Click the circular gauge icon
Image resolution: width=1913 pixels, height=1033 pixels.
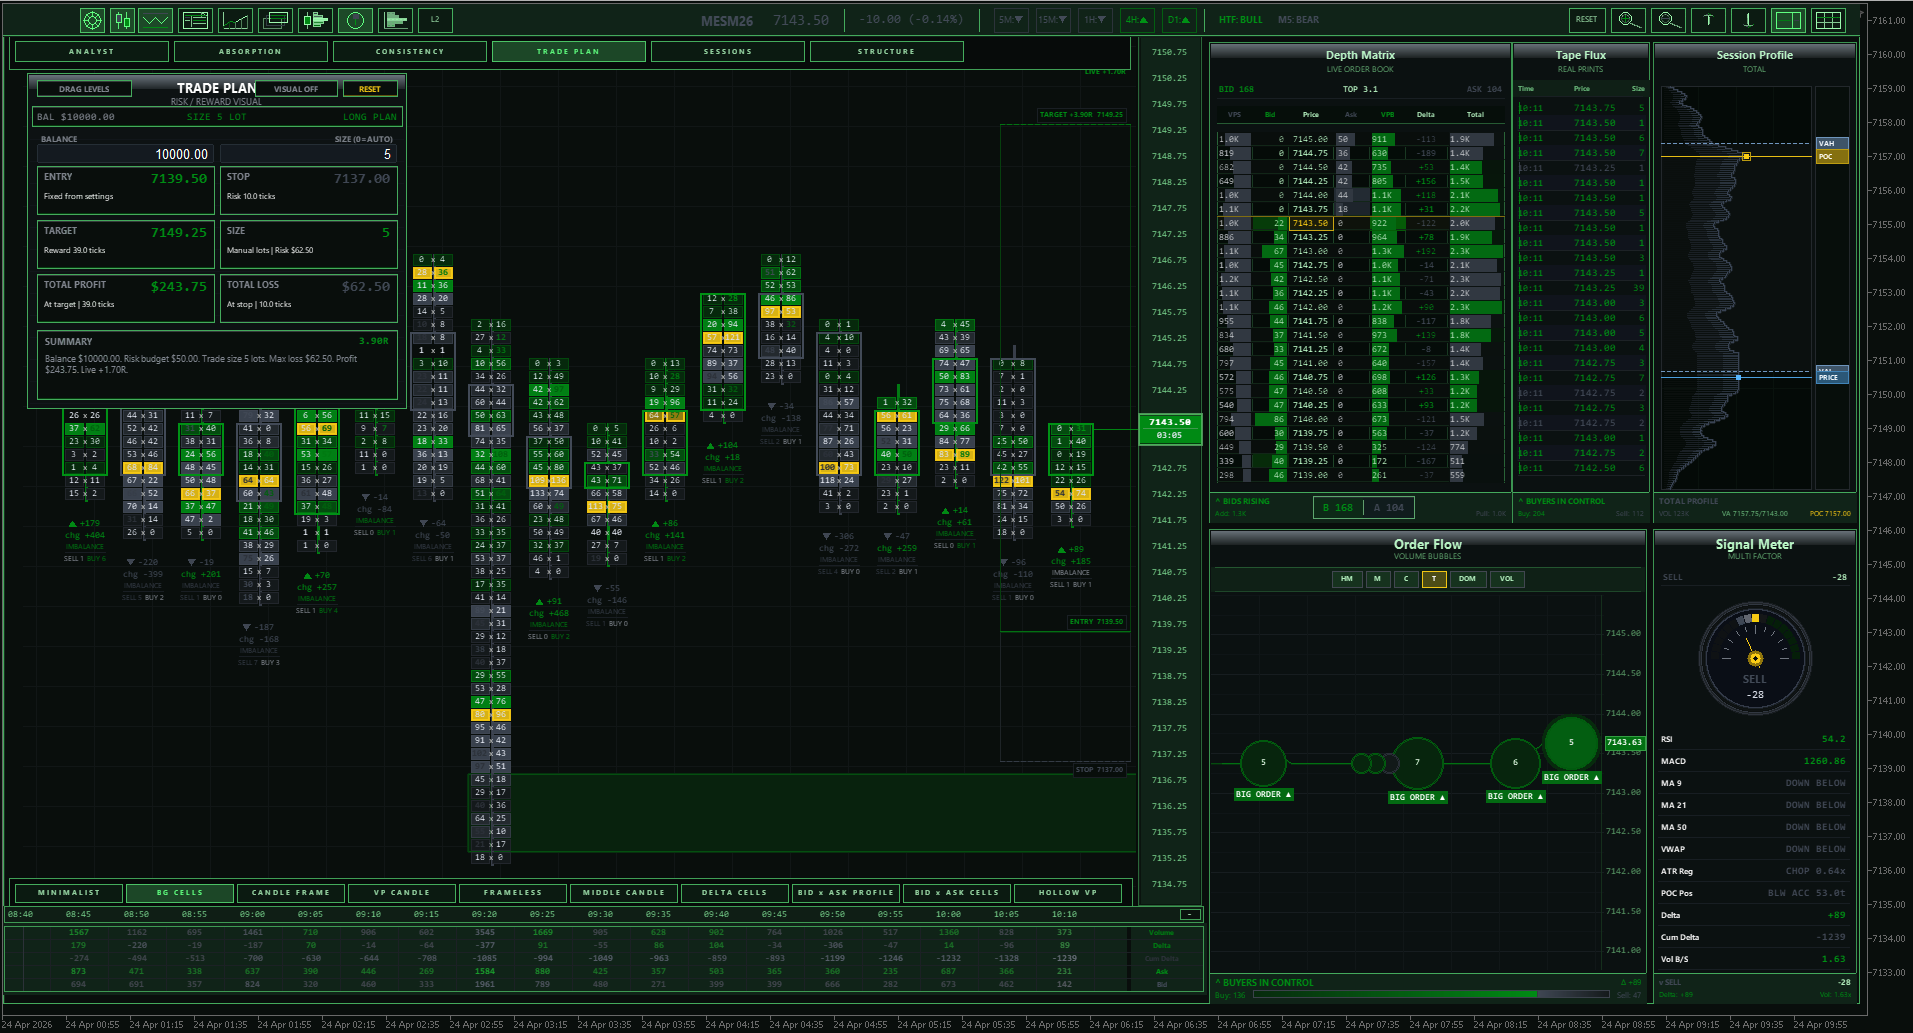(355, 20)
